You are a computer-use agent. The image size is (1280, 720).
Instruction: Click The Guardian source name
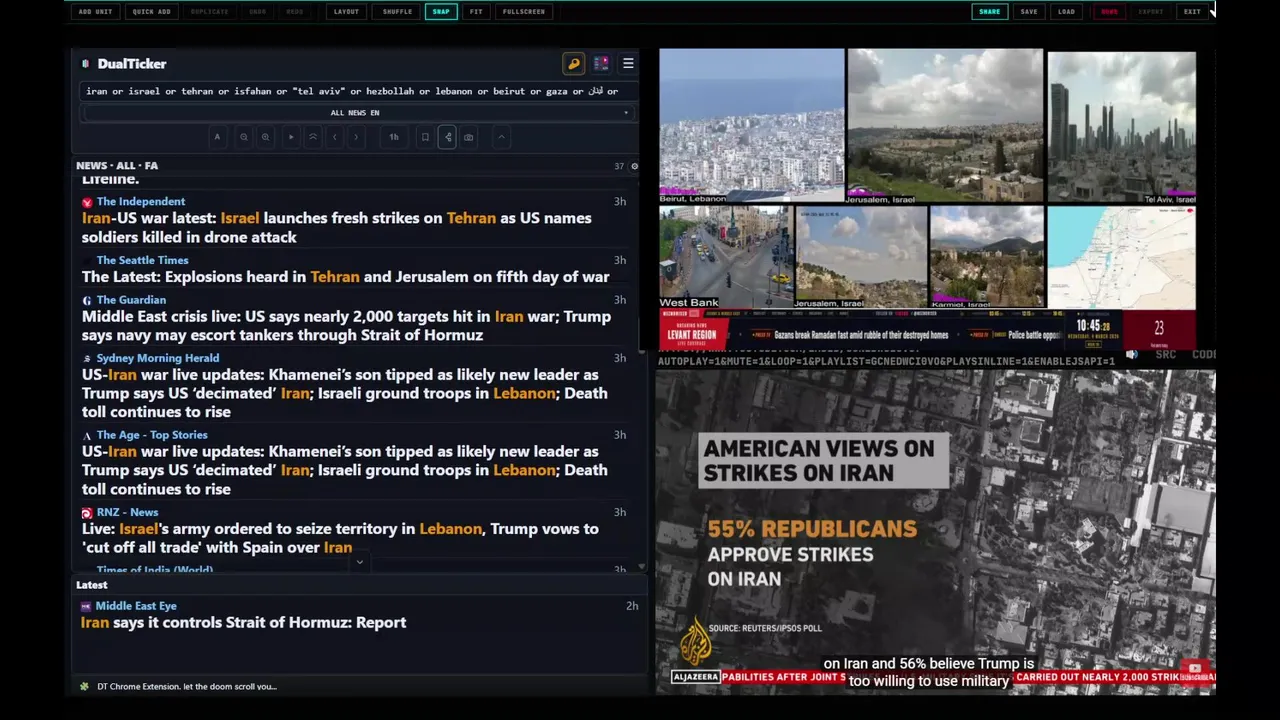pos(131,300)
